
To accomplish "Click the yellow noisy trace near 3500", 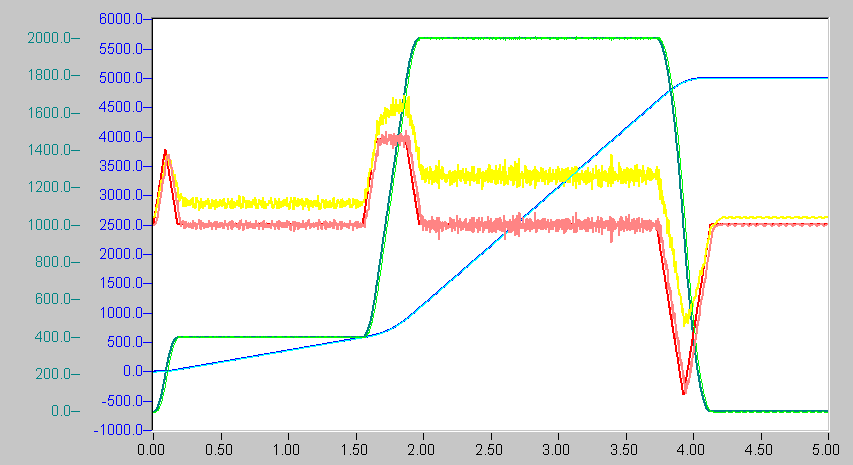I will 539,176.
